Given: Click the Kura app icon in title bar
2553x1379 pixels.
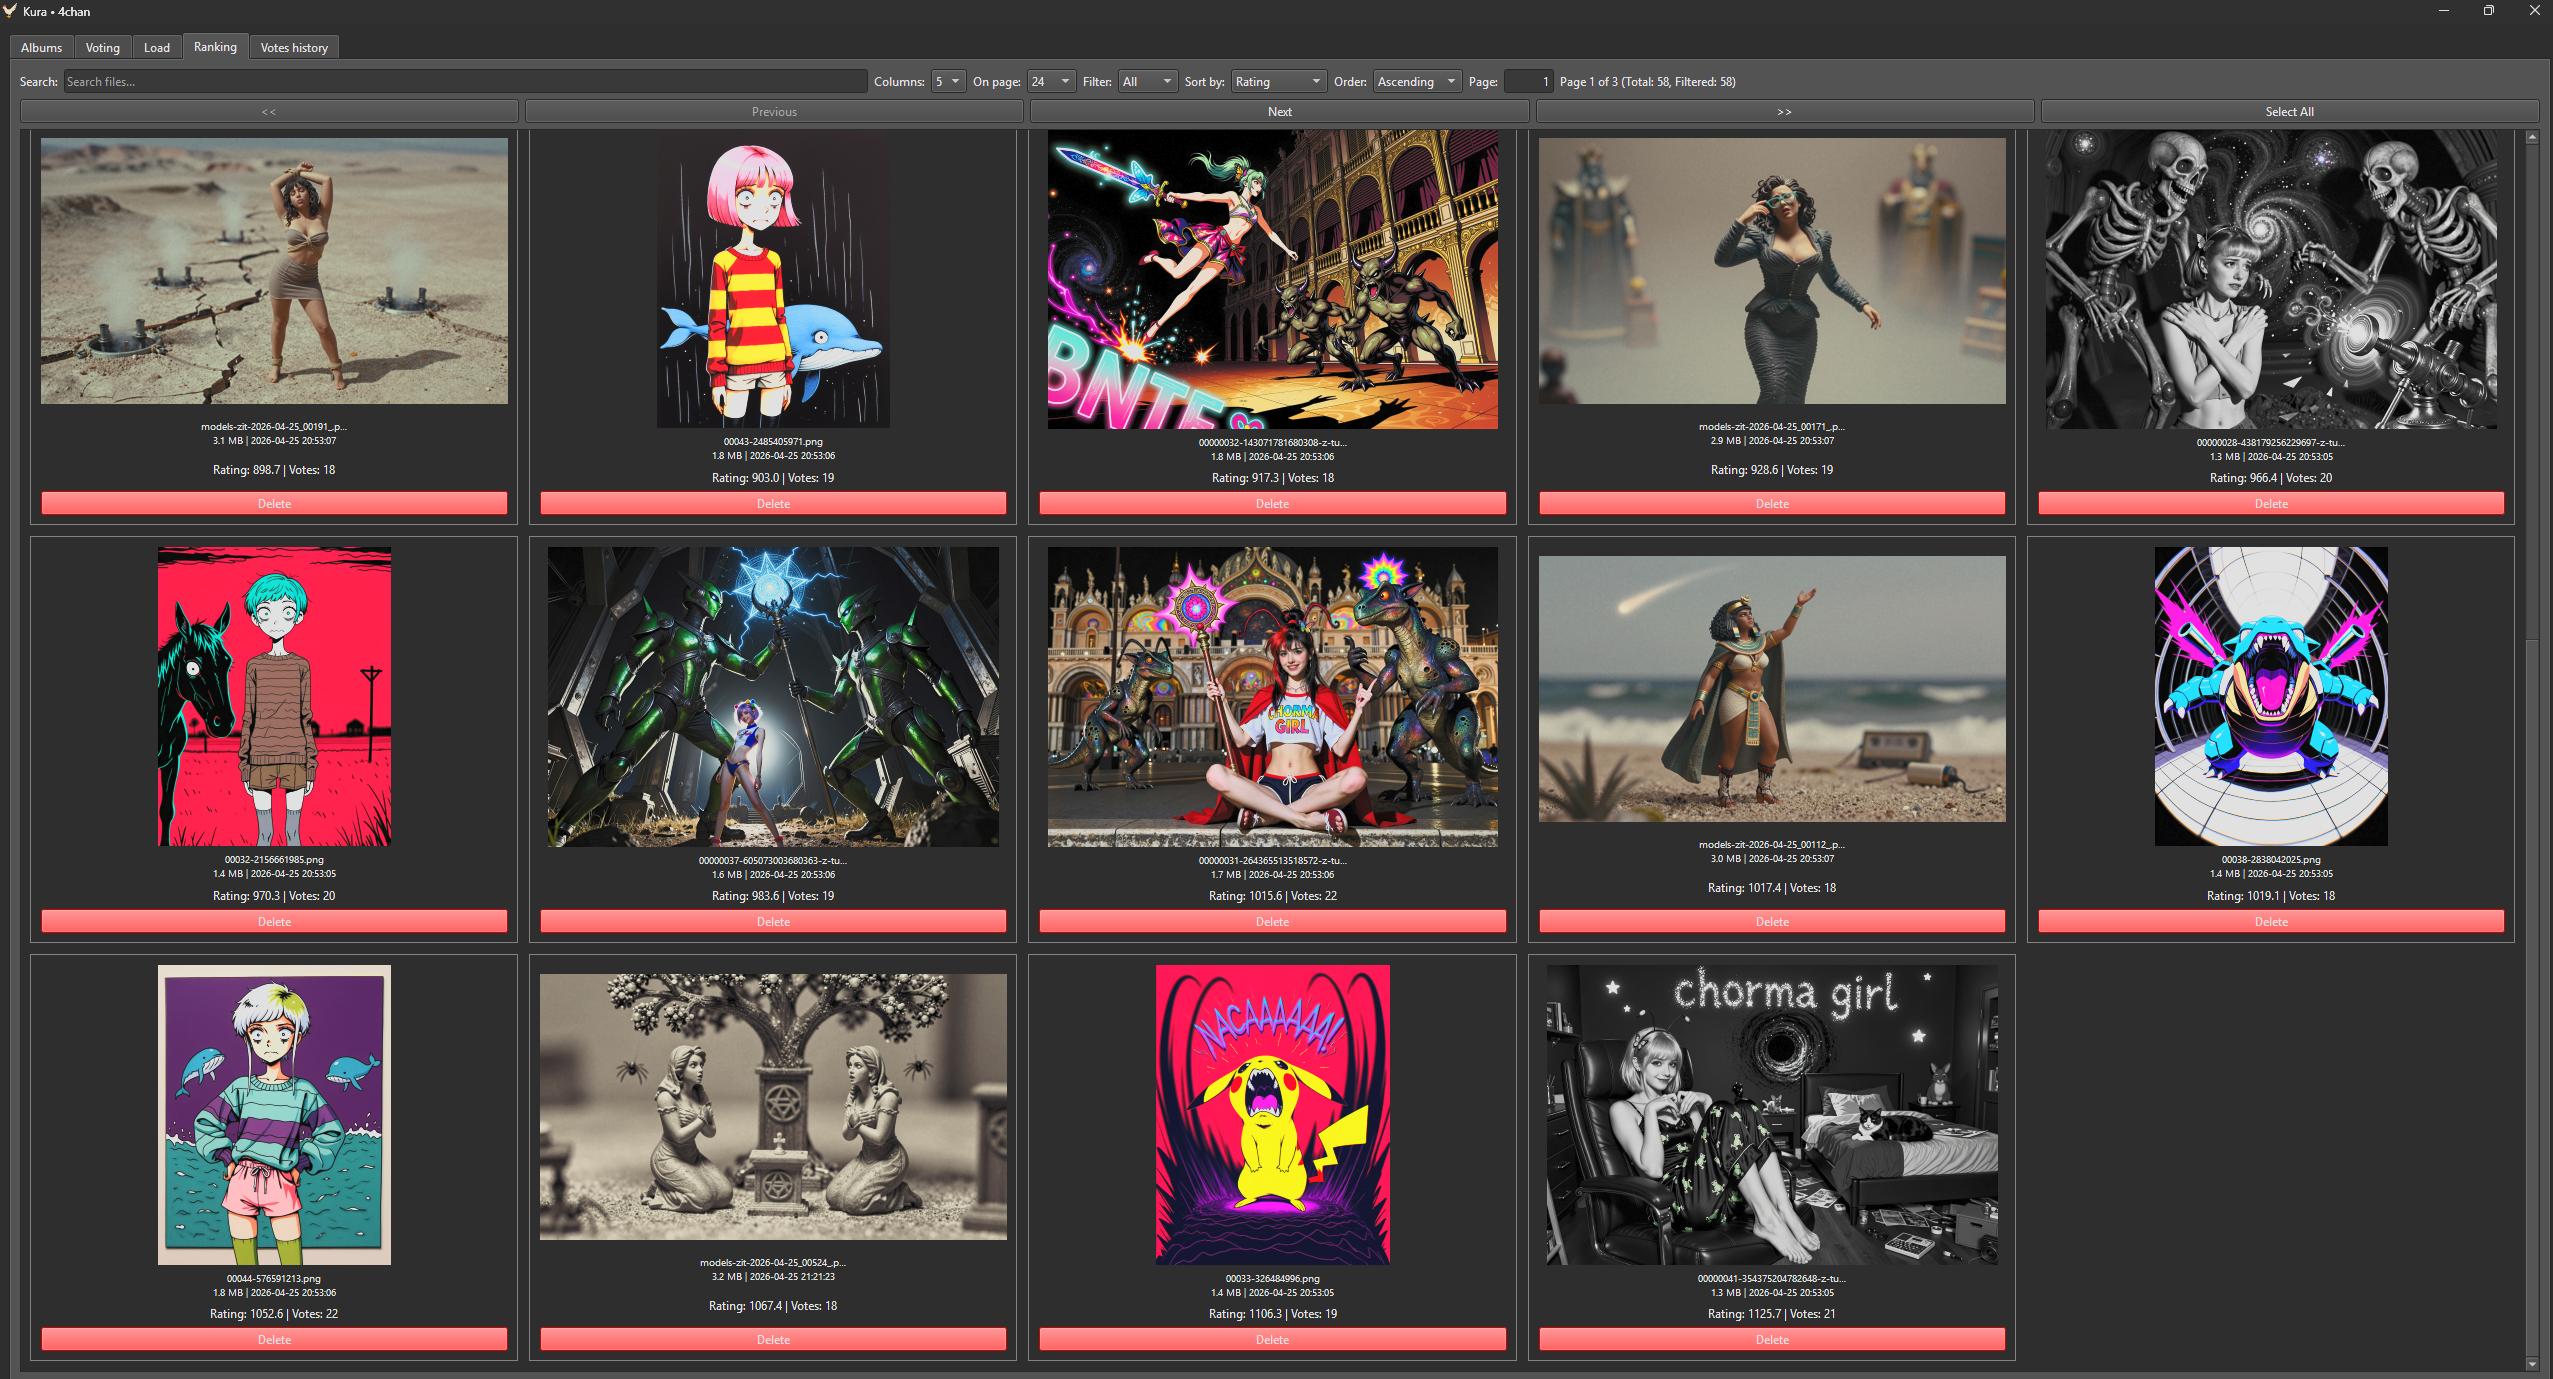Looking at the screenshot, I should pyautogui.click(x=10, y=11).
